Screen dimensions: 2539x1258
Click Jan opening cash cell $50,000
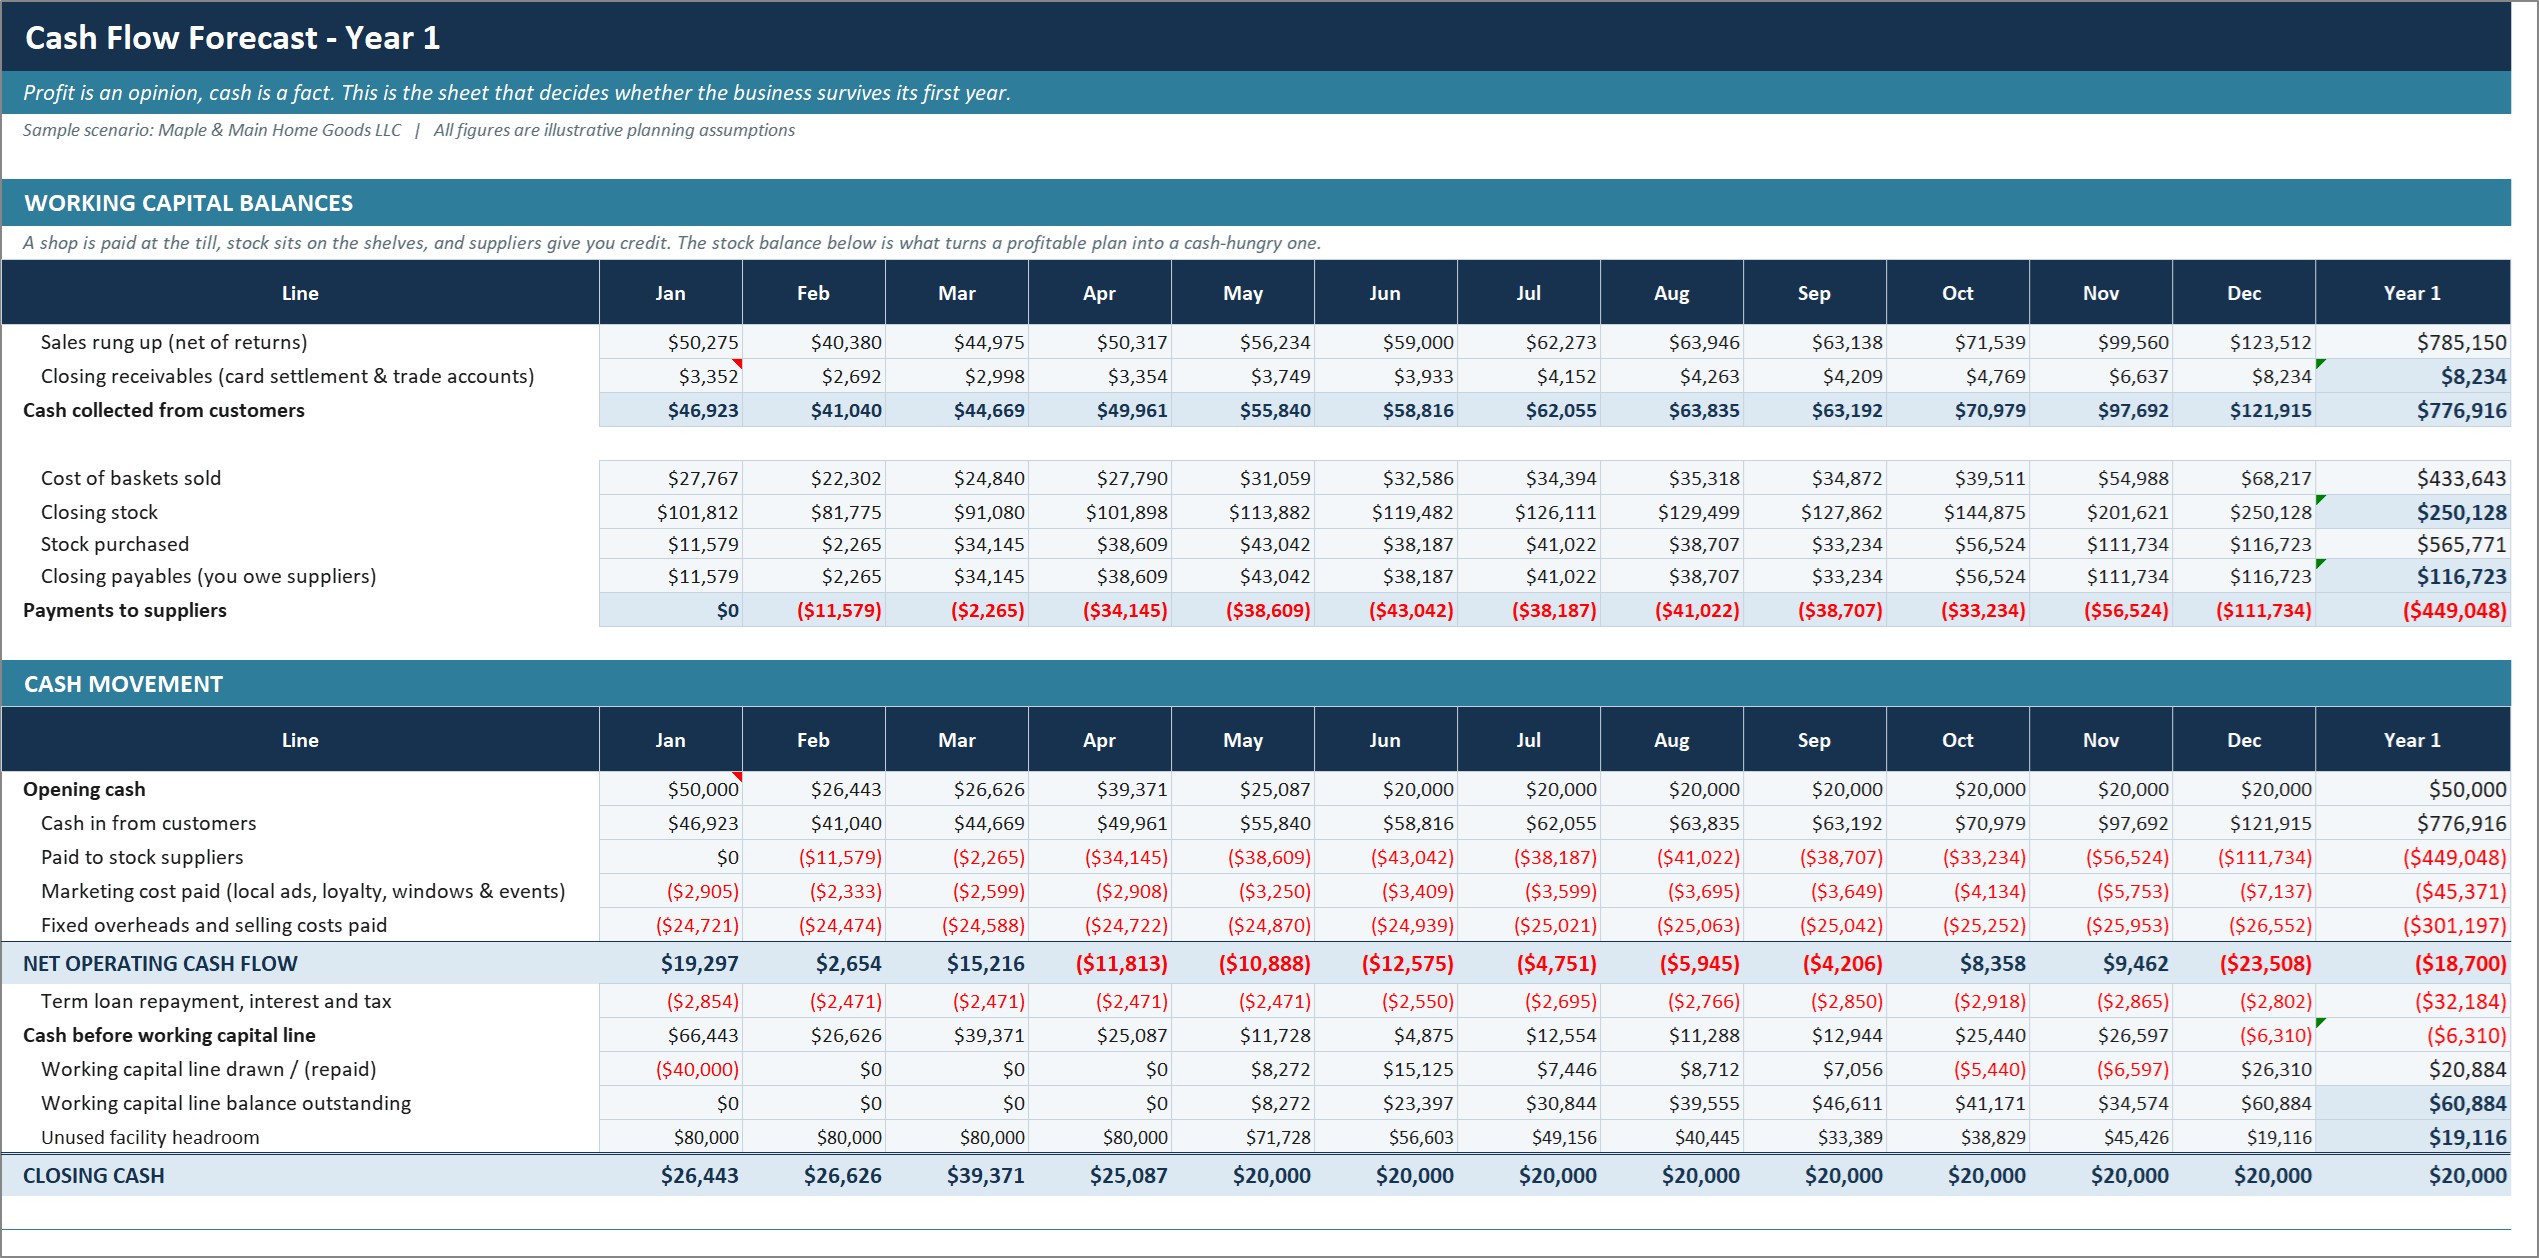point(671,789)
